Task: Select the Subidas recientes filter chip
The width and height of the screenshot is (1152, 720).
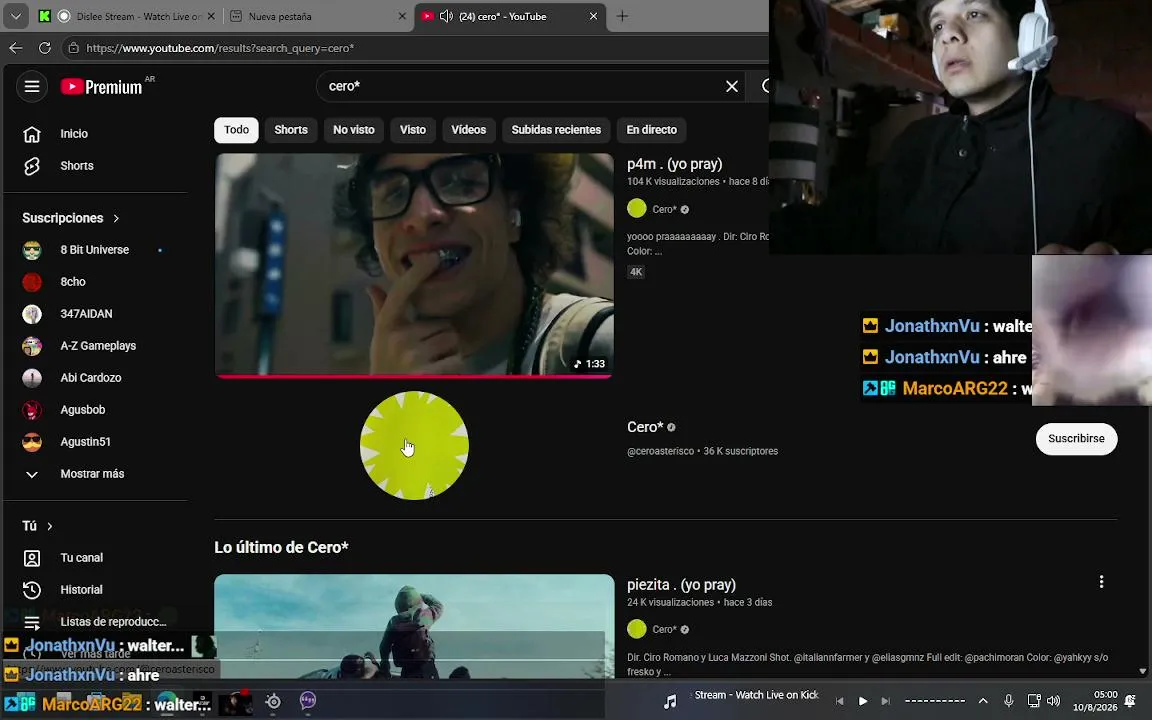Action: 555,130
